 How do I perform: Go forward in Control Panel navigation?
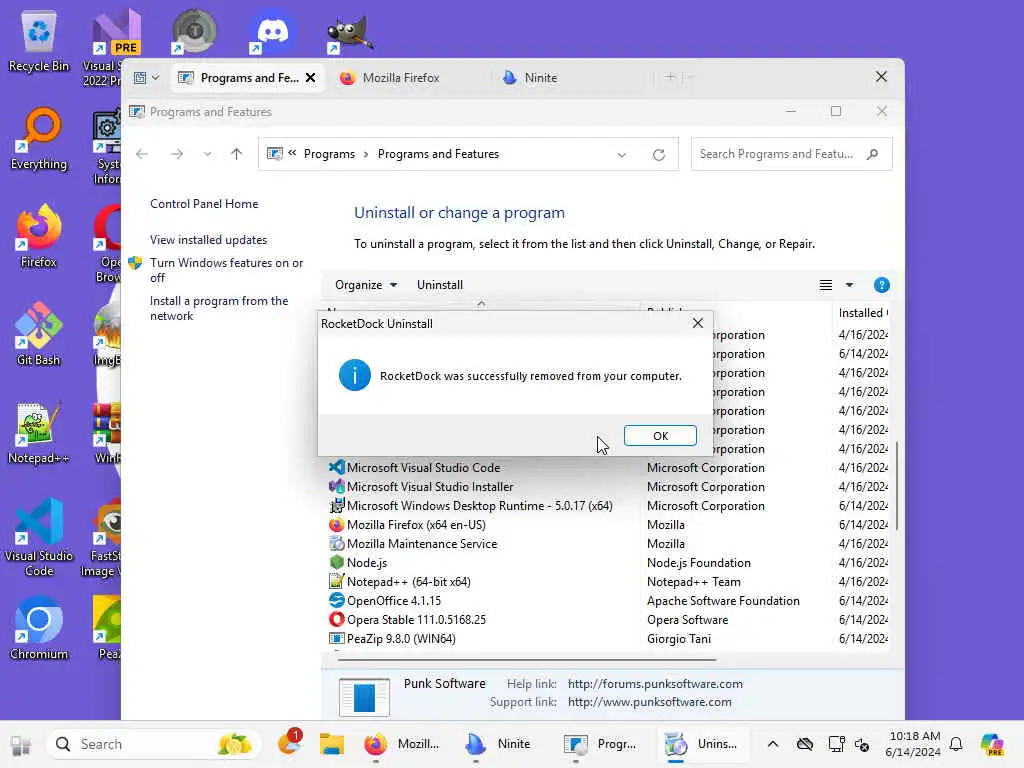[x=176, y=154]
